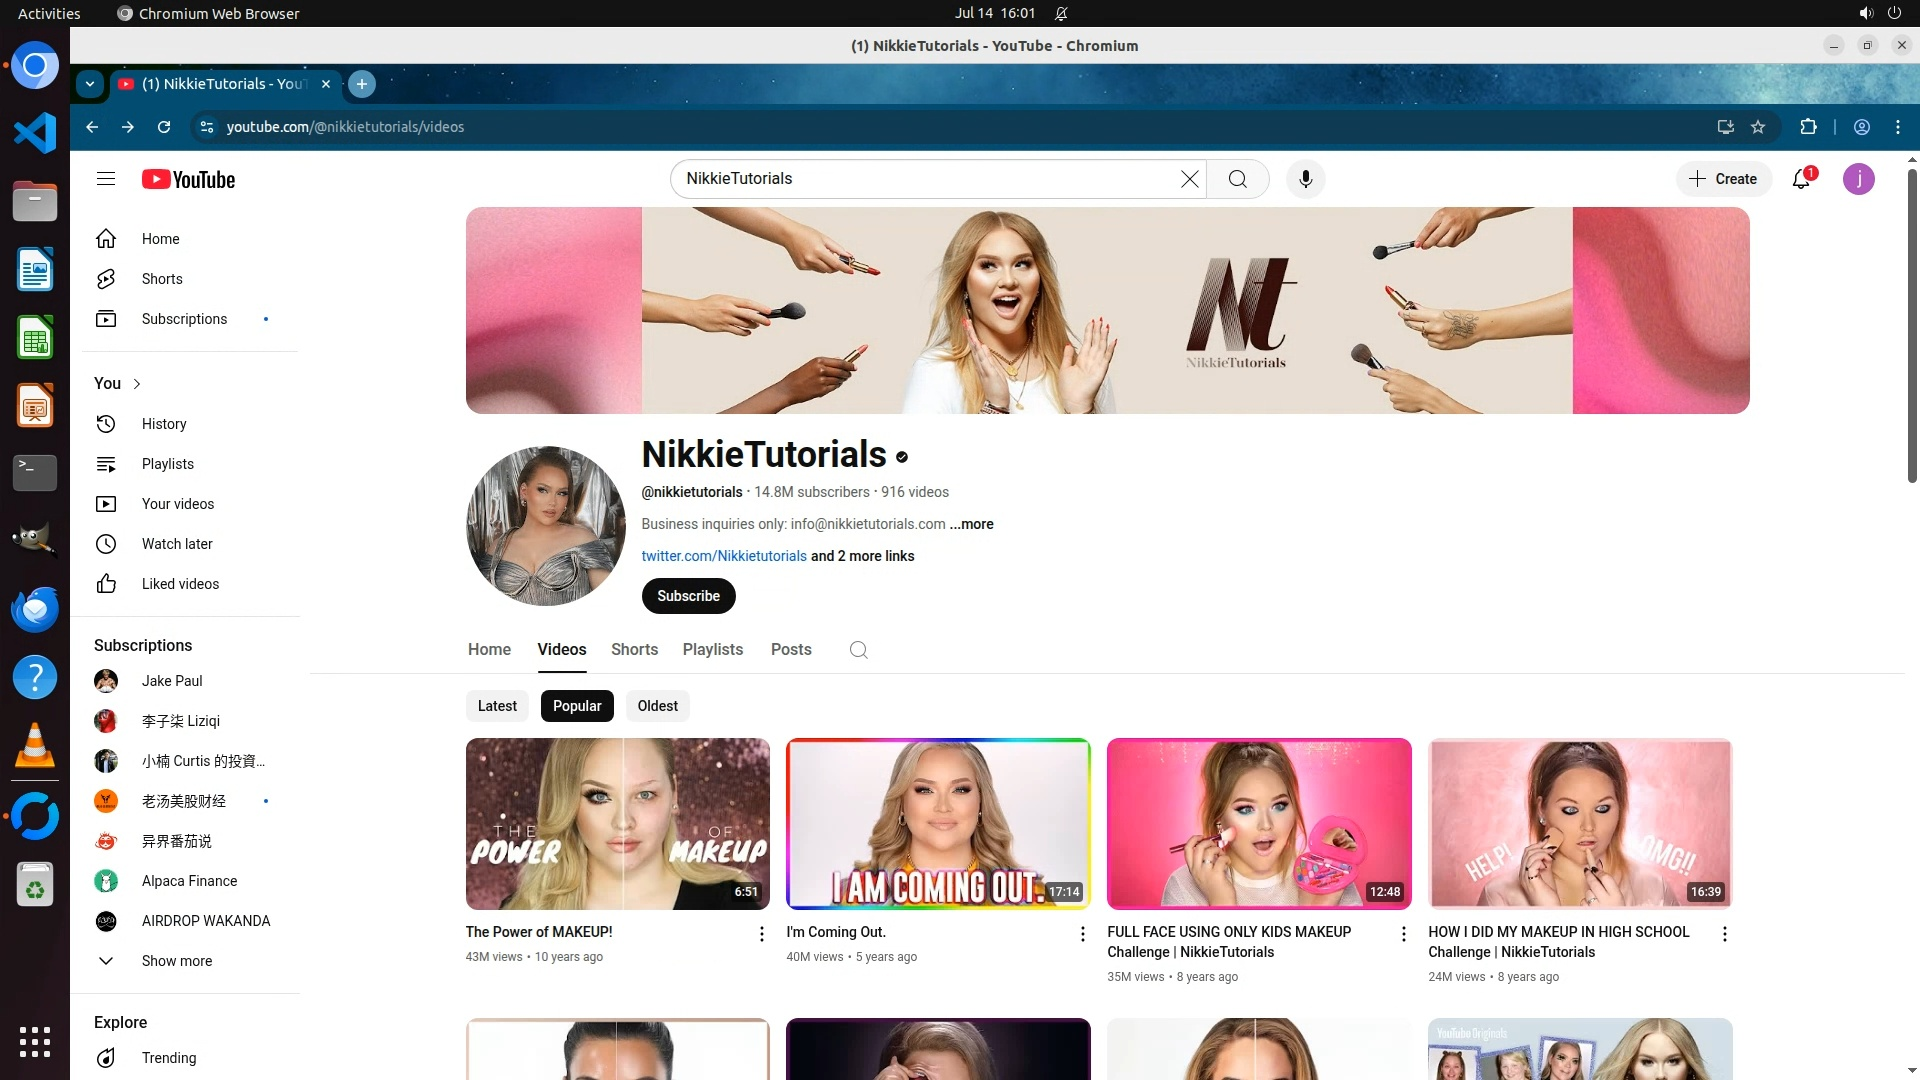
Task: Expand Show more subscriptions
Action: 176,961
